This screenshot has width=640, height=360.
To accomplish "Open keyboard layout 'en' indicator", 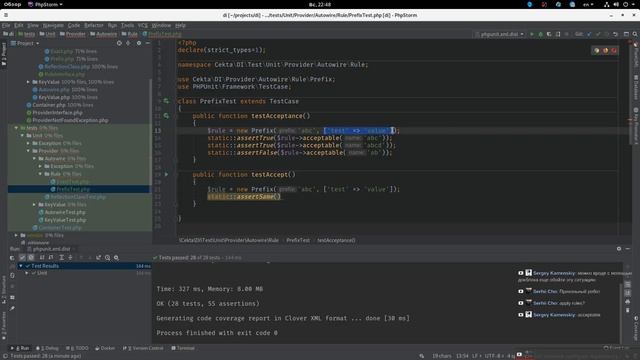I will click(x=588, y=4).
